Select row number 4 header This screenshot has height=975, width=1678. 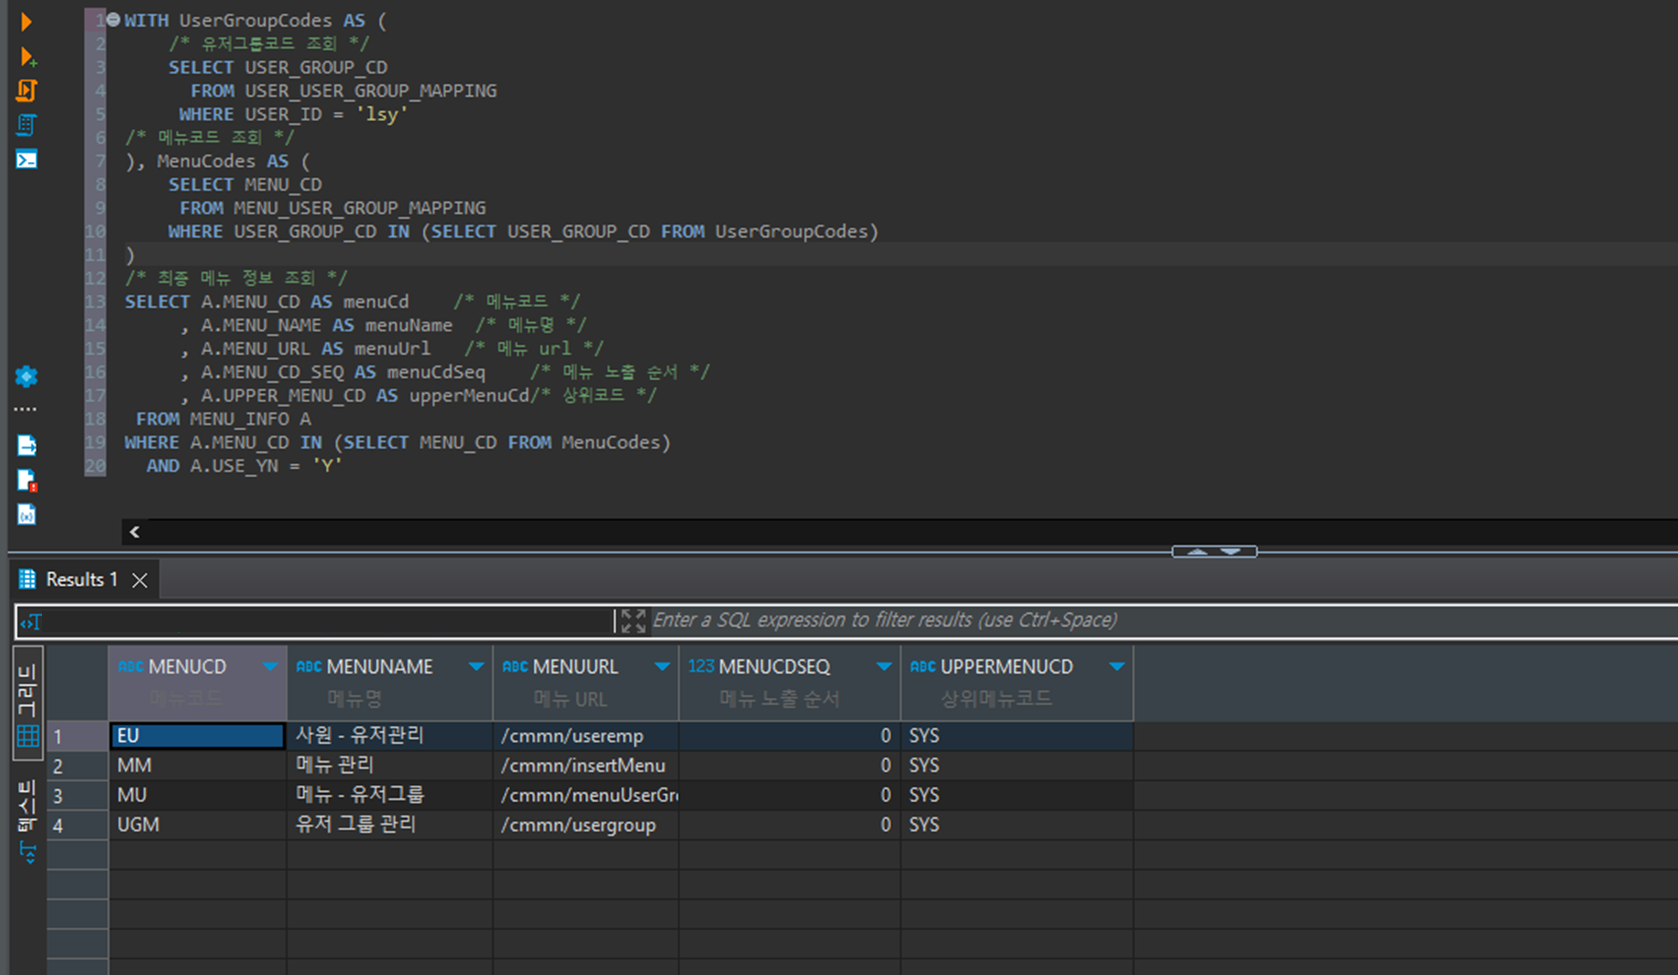coord(78,826)
